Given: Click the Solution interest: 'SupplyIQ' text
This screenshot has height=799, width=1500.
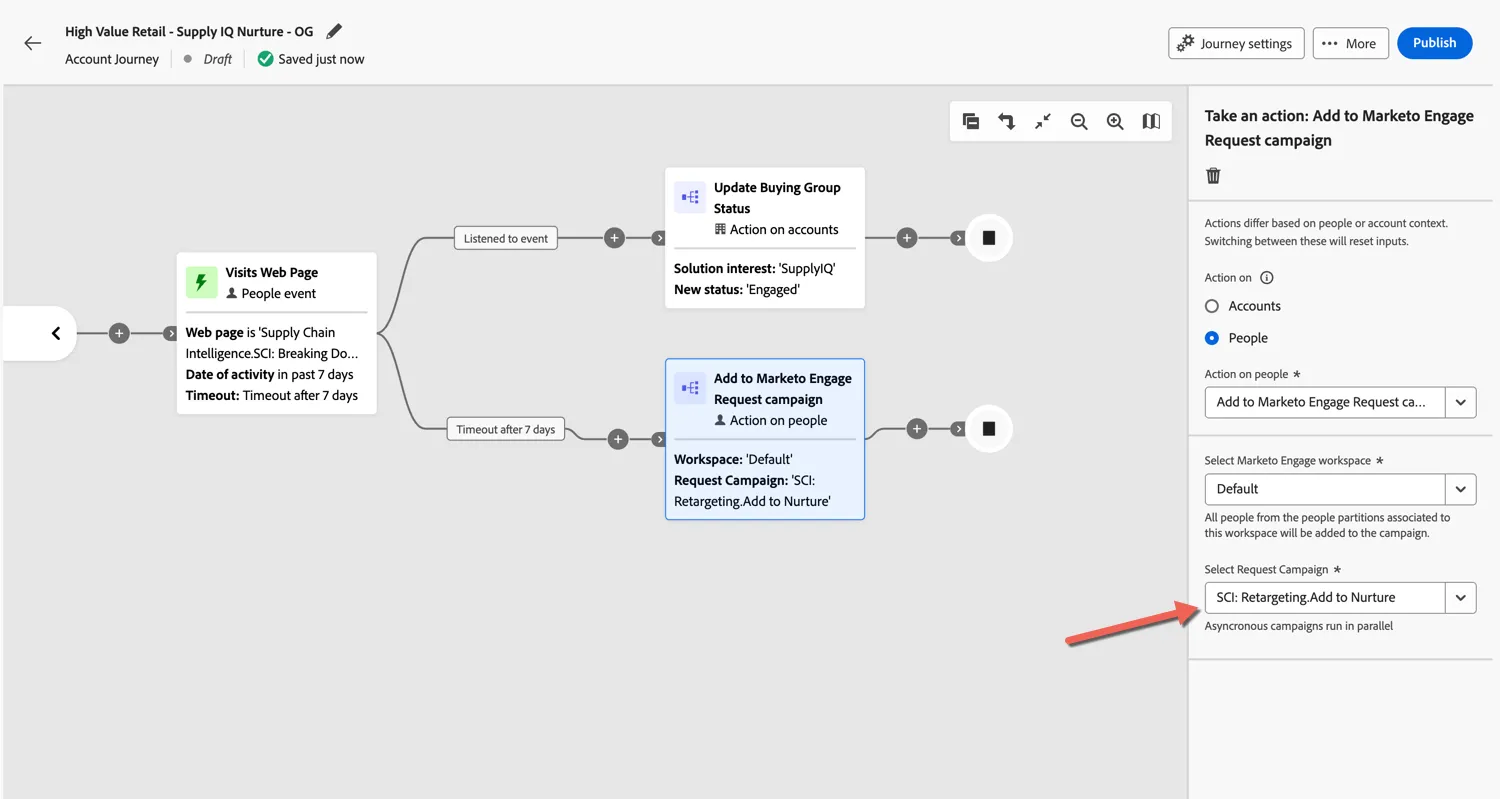Looking at the screenshot, I should (x=754, y=269).
